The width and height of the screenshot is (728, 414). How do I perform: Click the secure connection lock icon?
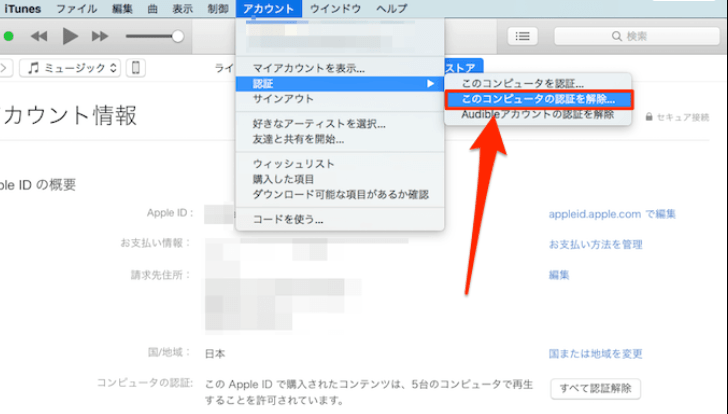click(649, 117)
